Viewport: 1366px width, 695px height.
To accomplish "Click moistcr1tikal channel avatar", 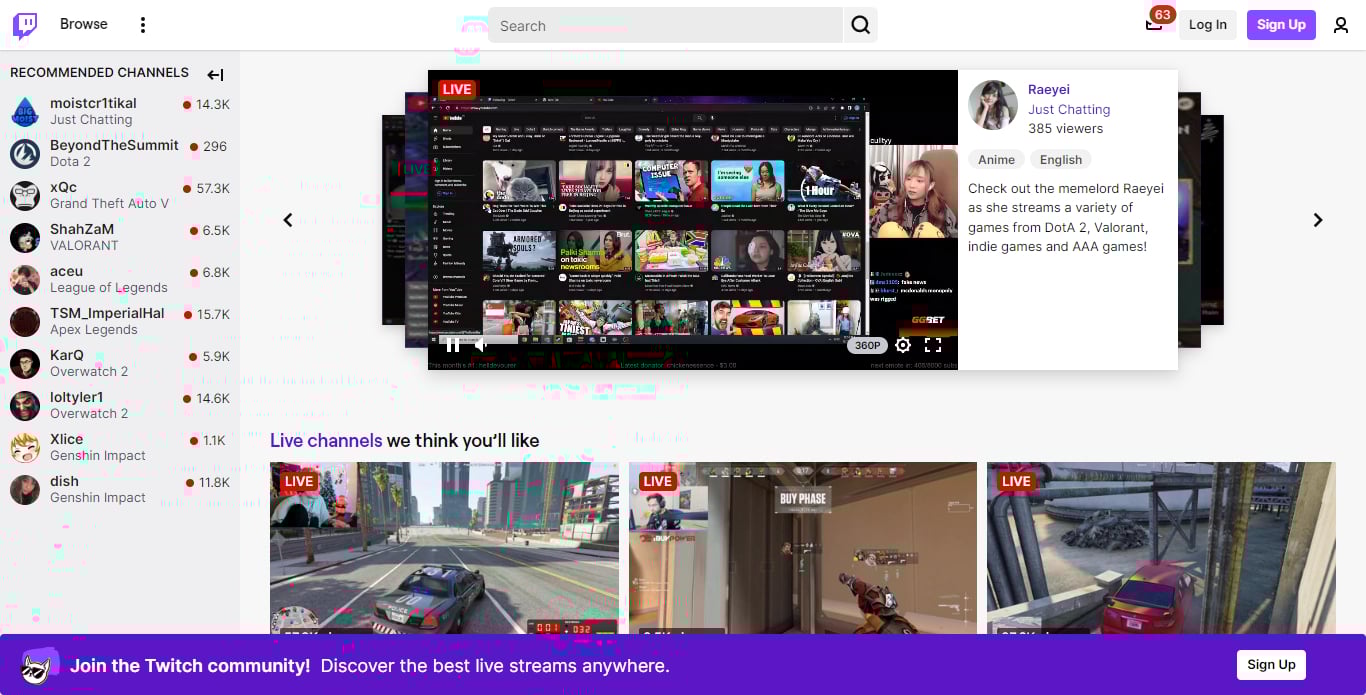I will [x=25, y=111].
